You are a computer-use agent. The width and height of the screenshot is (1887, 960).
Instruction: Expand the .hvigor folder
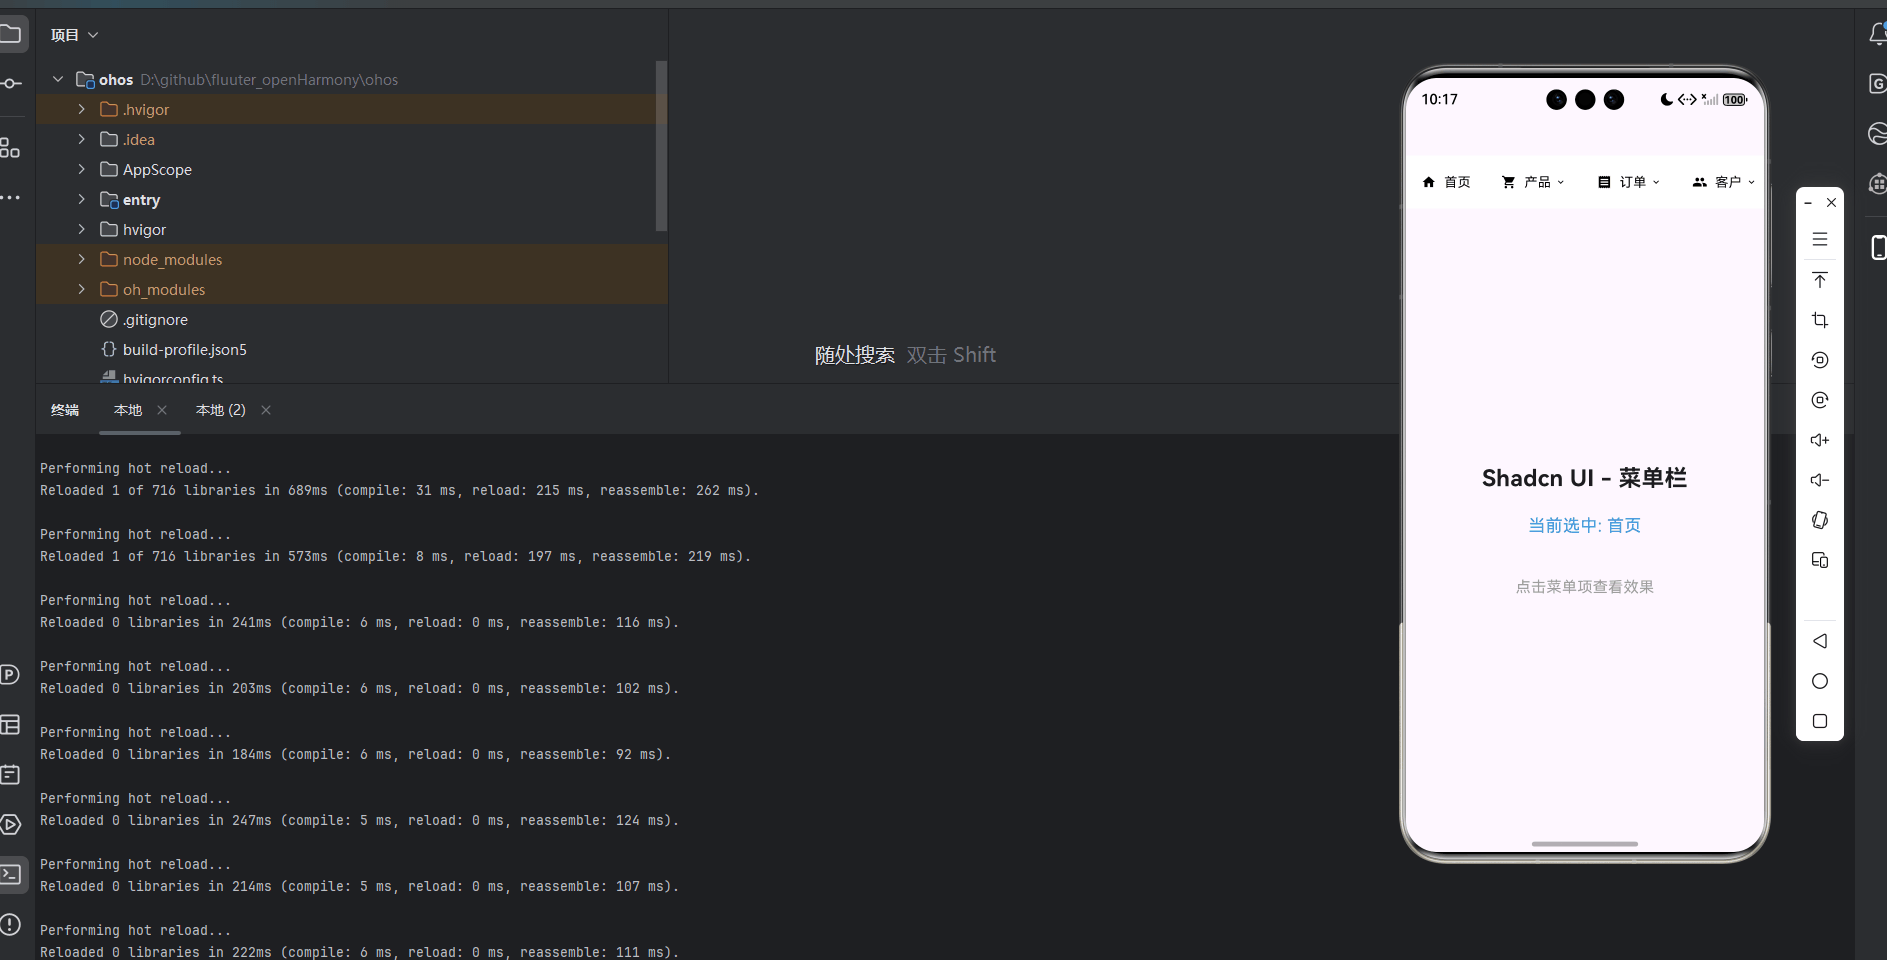82,109
